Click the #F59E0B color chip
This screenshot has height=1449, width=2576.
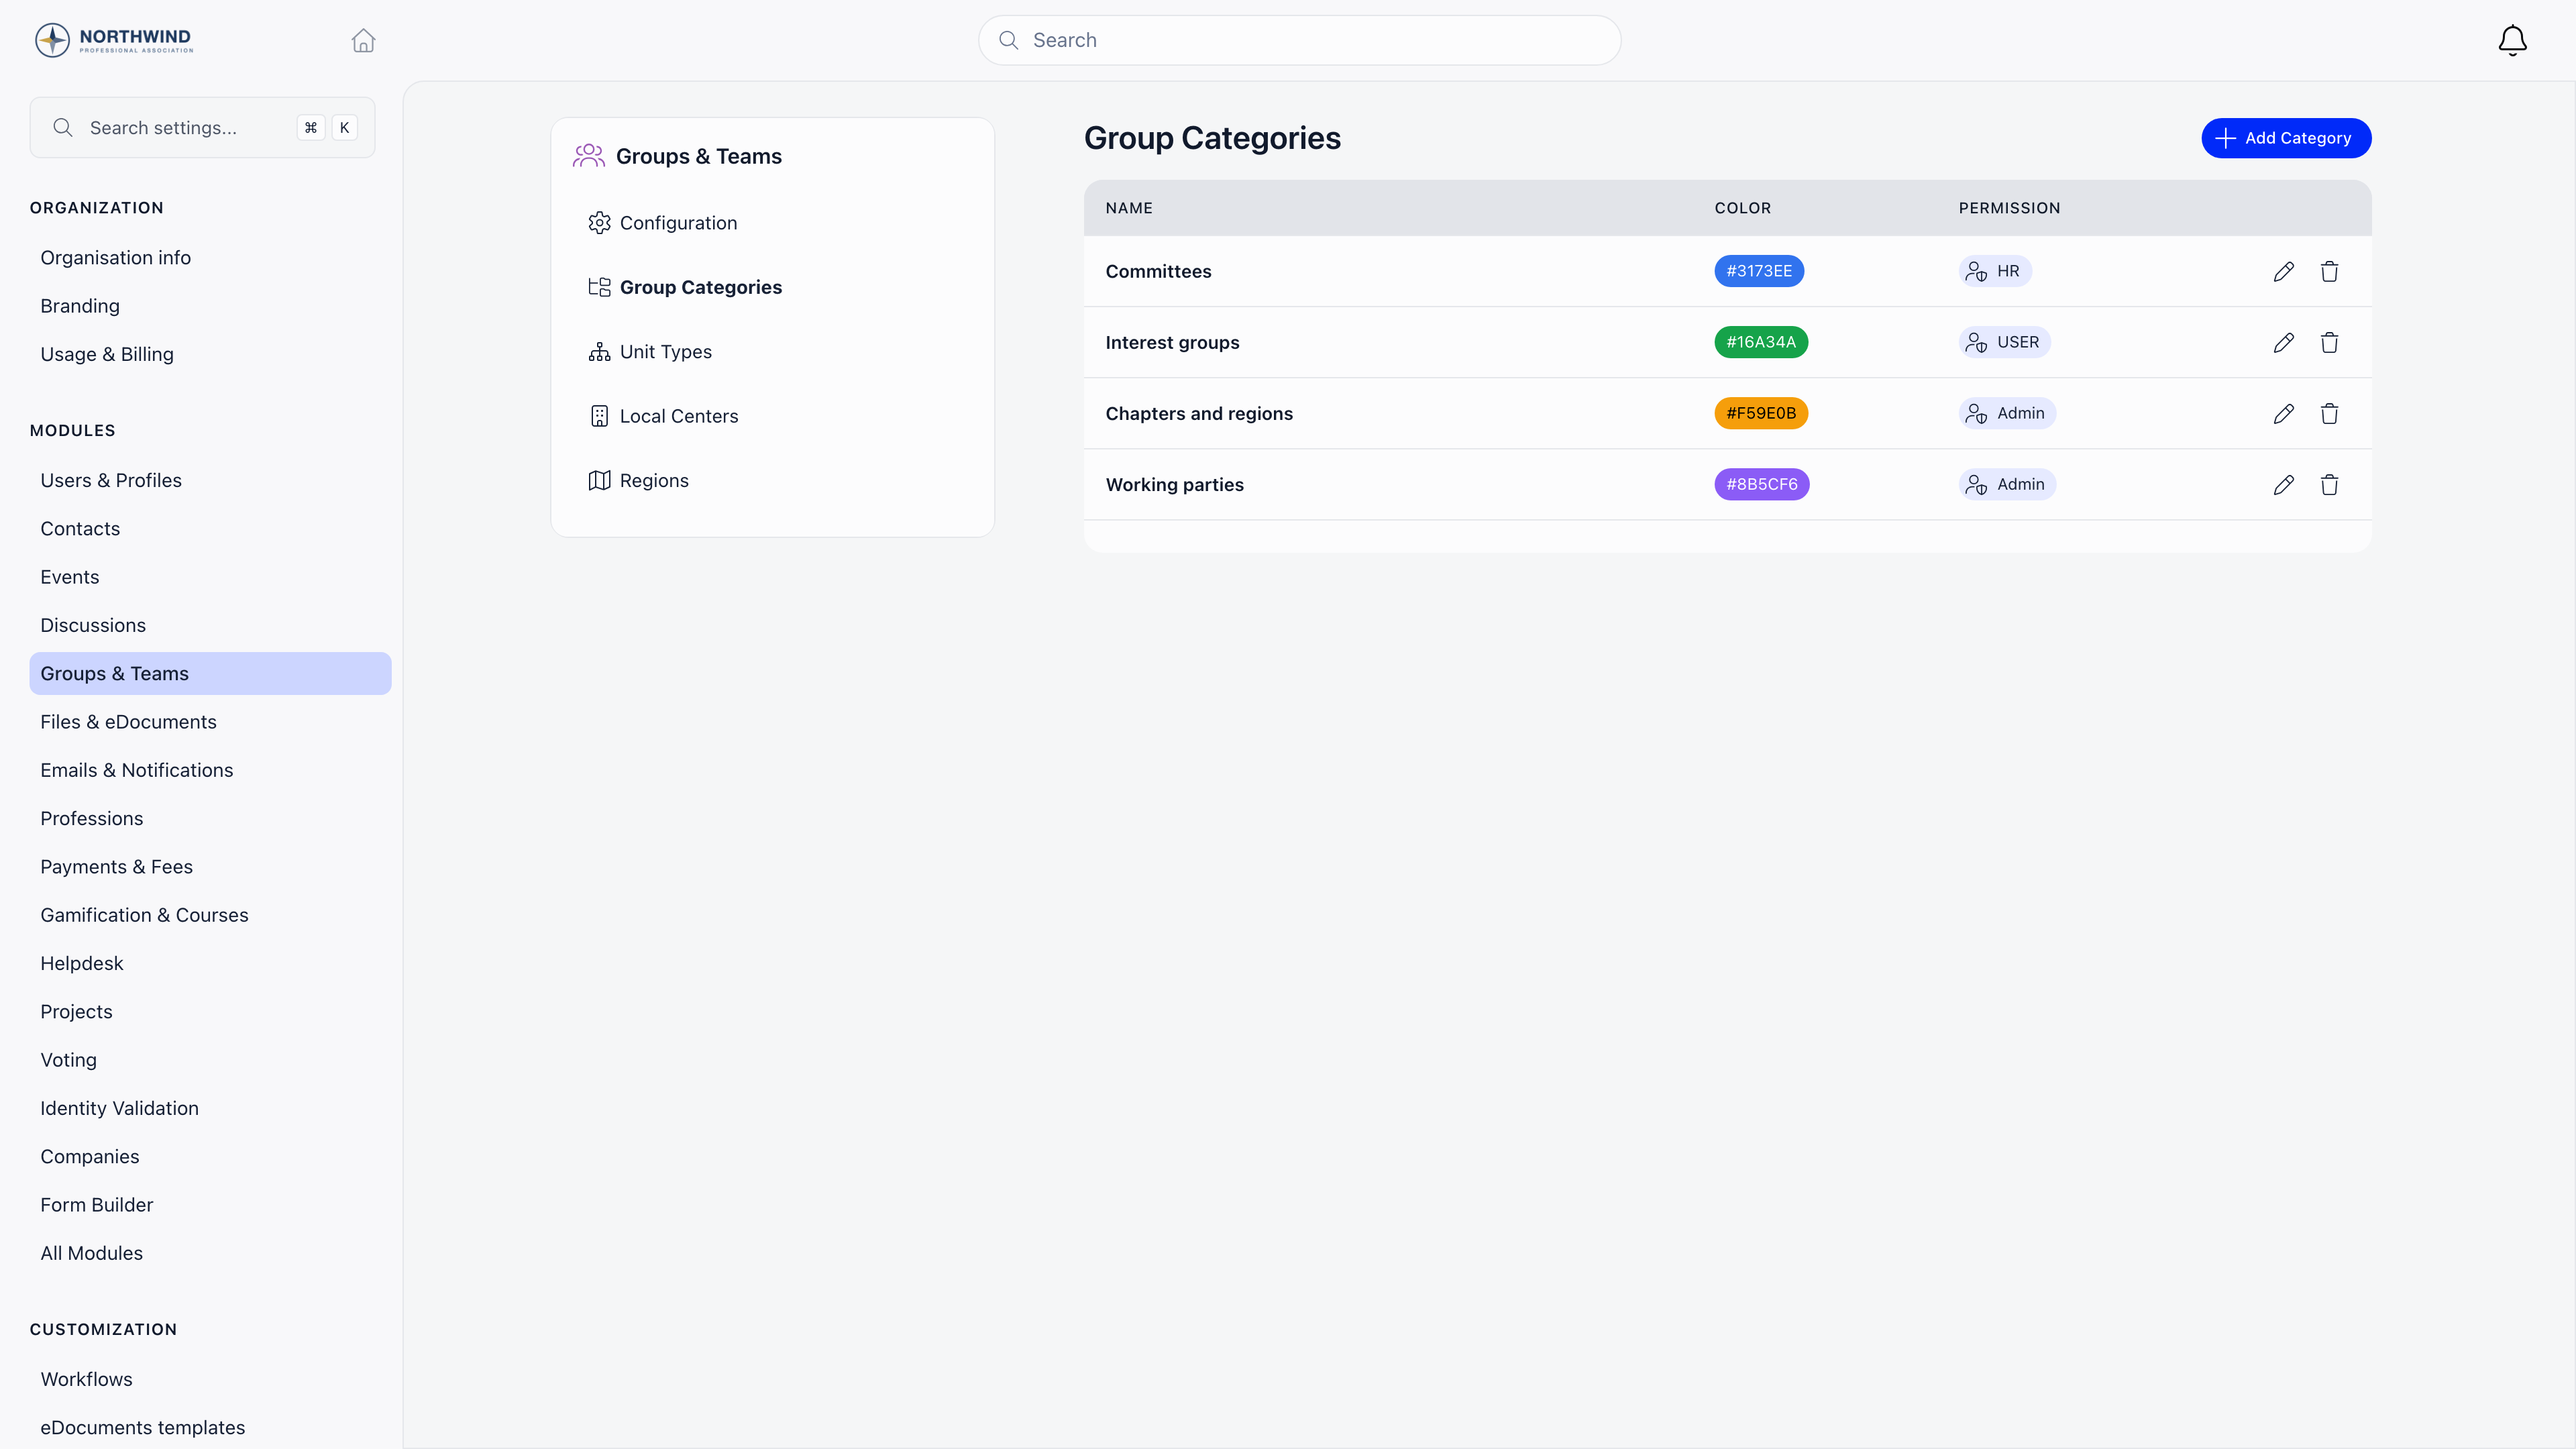point(1760,413)
